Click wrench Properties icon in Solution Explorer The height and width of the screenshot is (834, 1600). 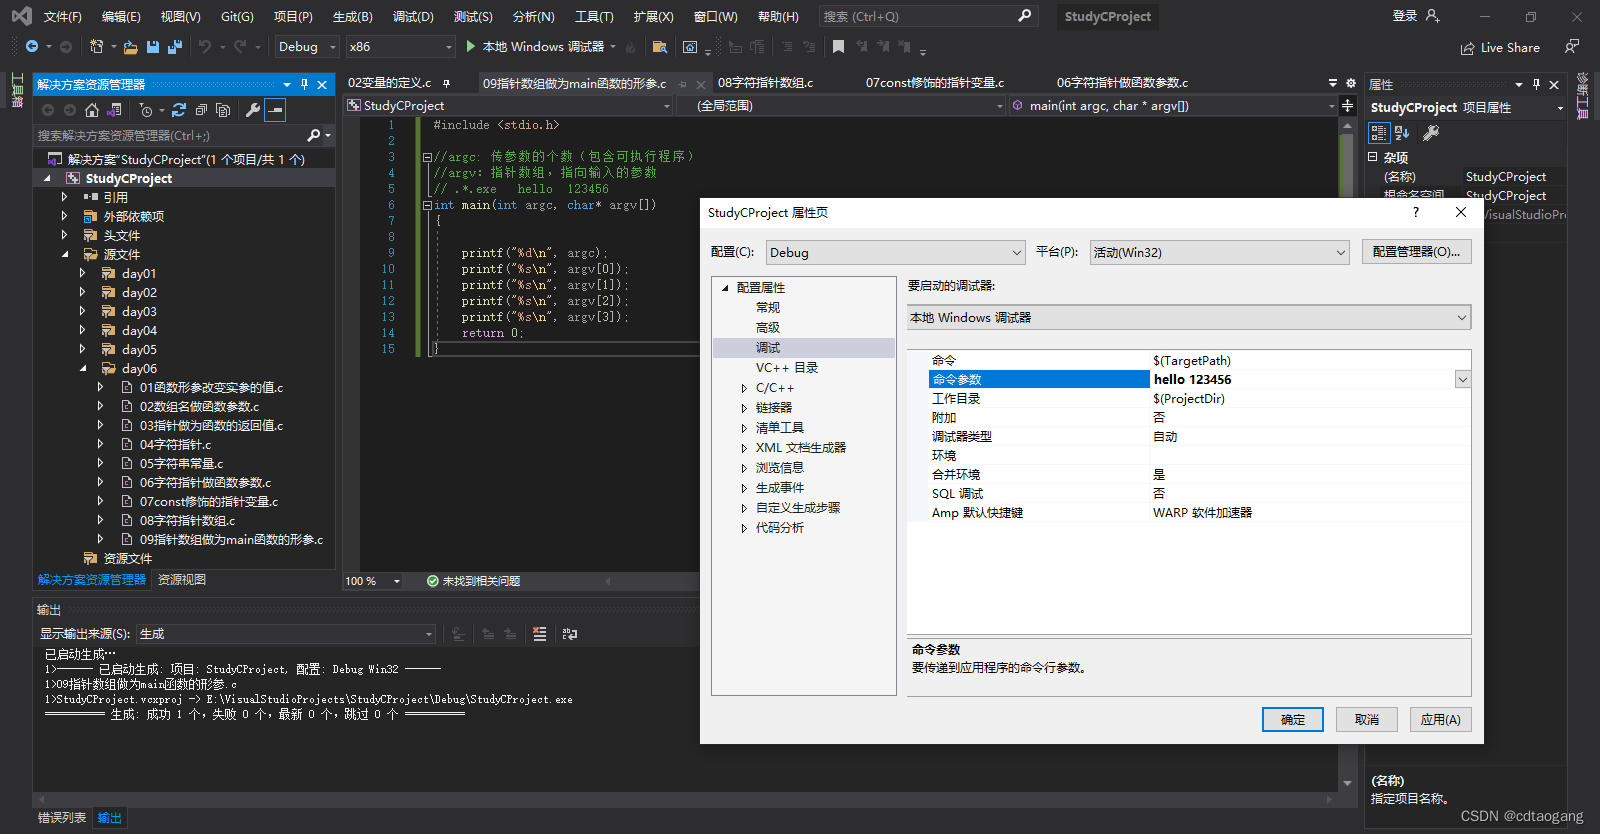[x=253, y=110]
